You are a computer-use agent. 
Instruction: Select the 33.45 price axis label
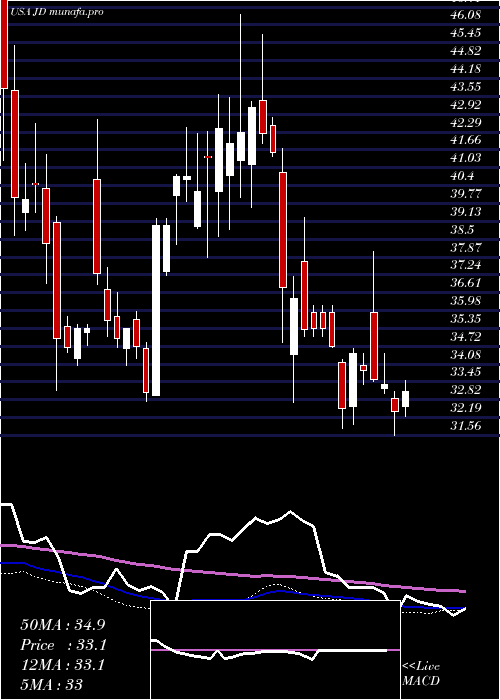[466, 372]
